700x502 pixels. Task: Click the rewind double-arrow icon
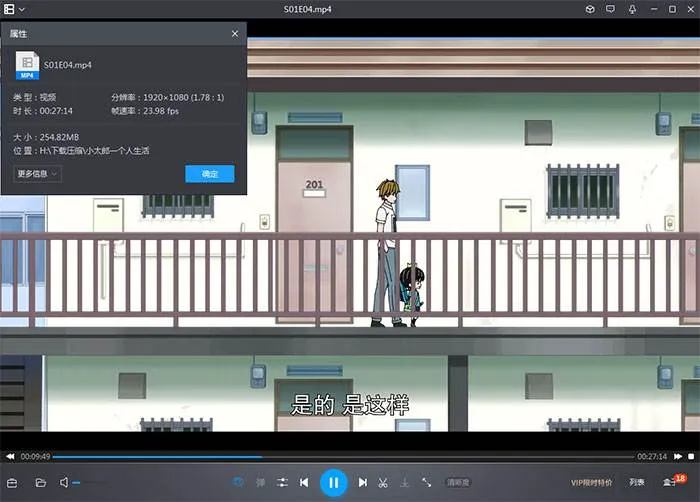pos(10,456)
